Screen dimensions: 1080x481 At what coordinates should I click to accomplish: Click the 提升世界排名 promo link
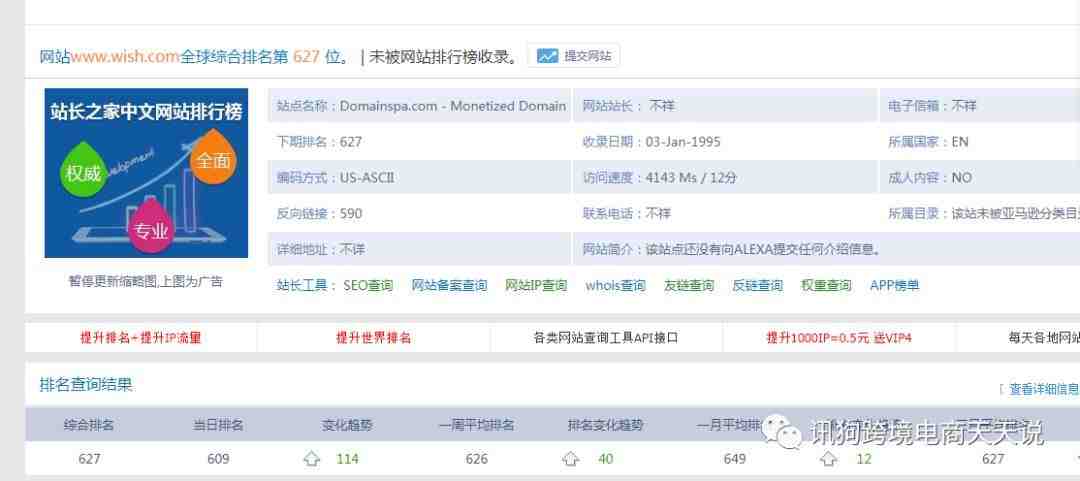pyautogui.click(x=373, y=338)
